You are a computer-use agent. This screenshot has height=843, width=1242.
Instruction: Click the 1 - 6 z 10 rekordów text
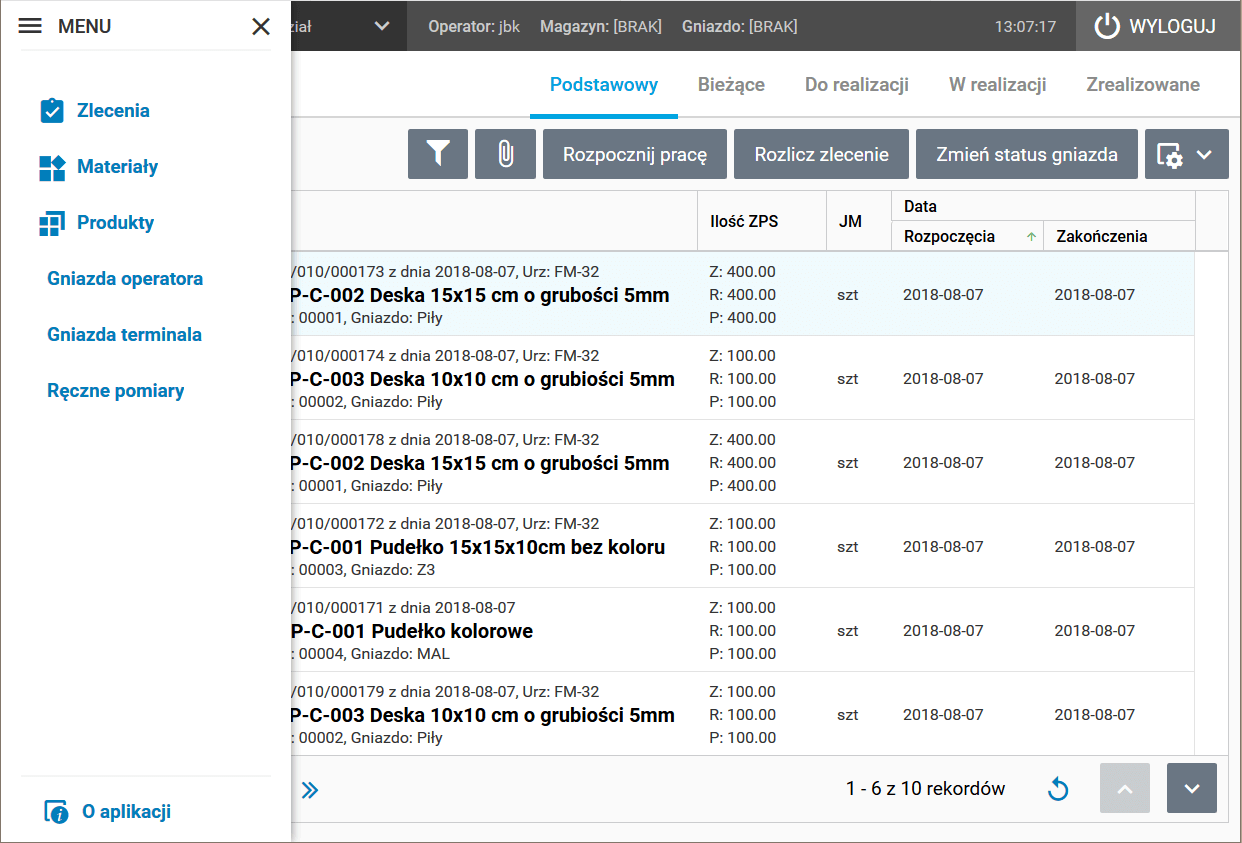click(x=925, y=788)
